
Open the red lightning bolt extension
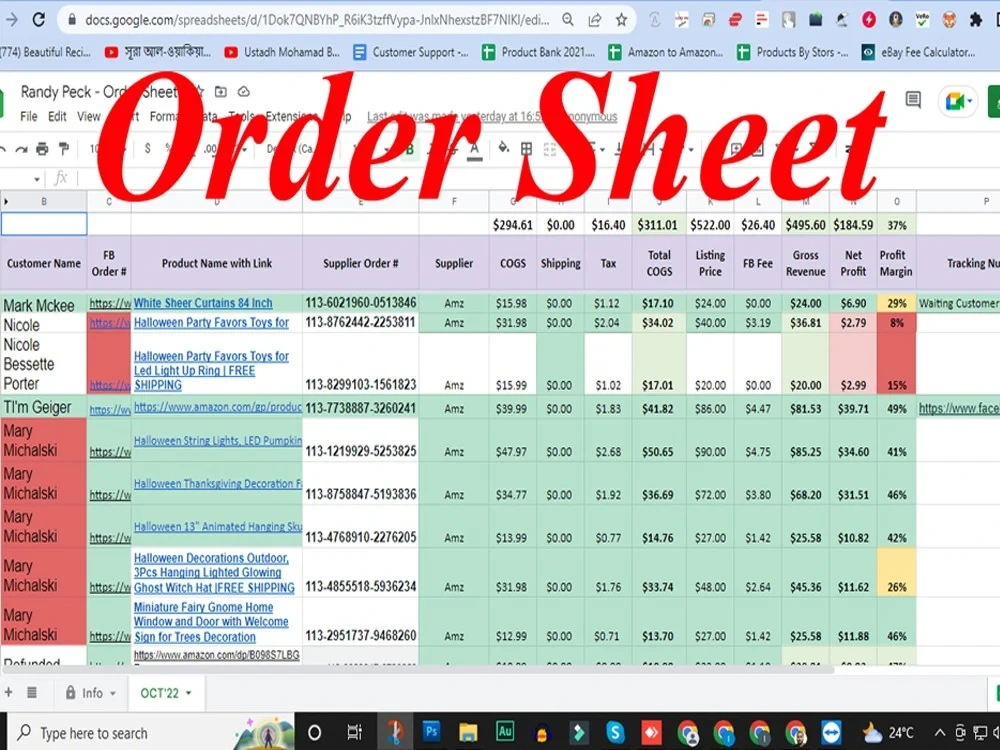click(x=869, y=20)
